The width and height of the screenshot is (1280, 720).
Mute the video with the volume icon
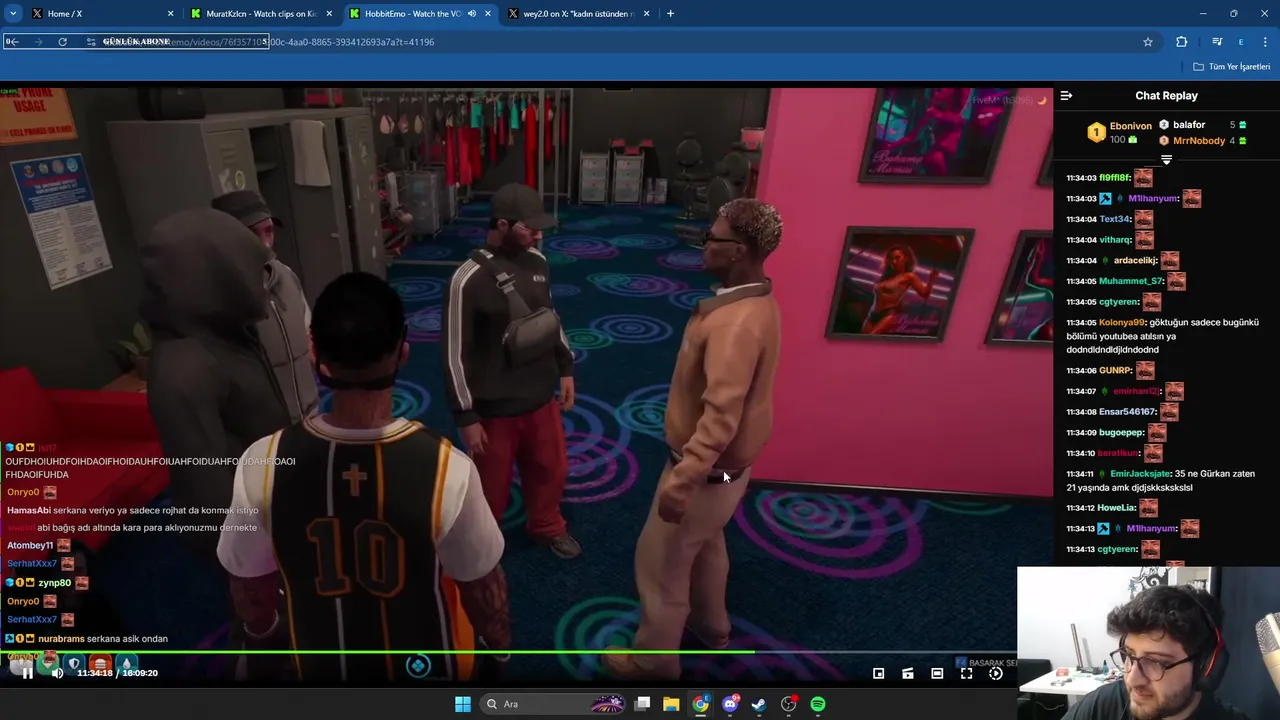[x=57, y=673]
